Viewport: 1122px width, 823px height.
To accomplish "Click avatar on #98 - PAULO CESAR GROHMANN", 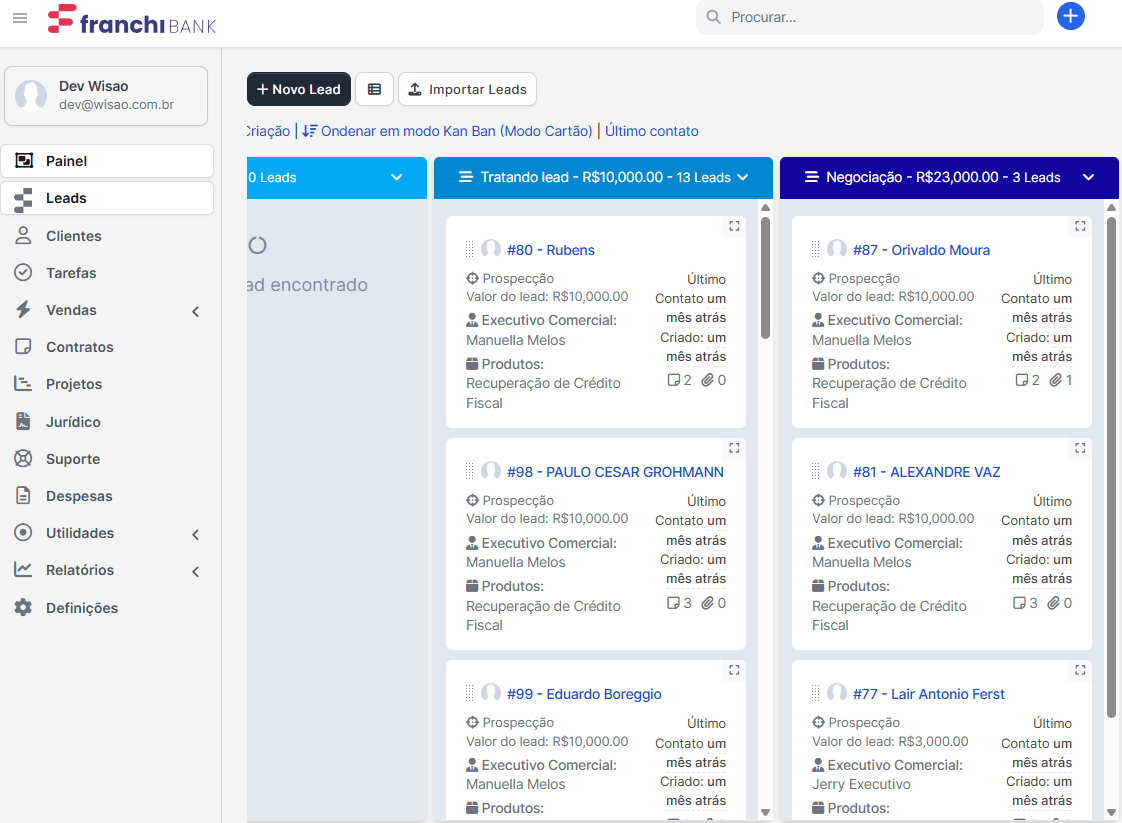I will (x=491, y=471).
